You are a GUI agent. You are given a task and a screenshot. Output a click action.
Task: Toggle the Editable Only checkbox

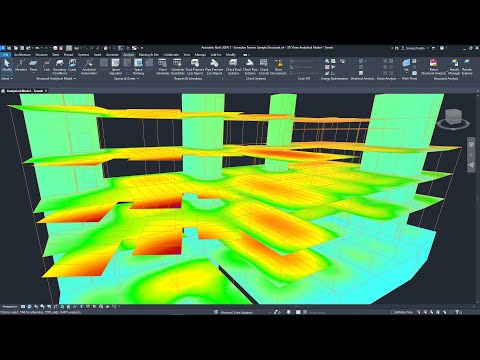coord(393,312)
